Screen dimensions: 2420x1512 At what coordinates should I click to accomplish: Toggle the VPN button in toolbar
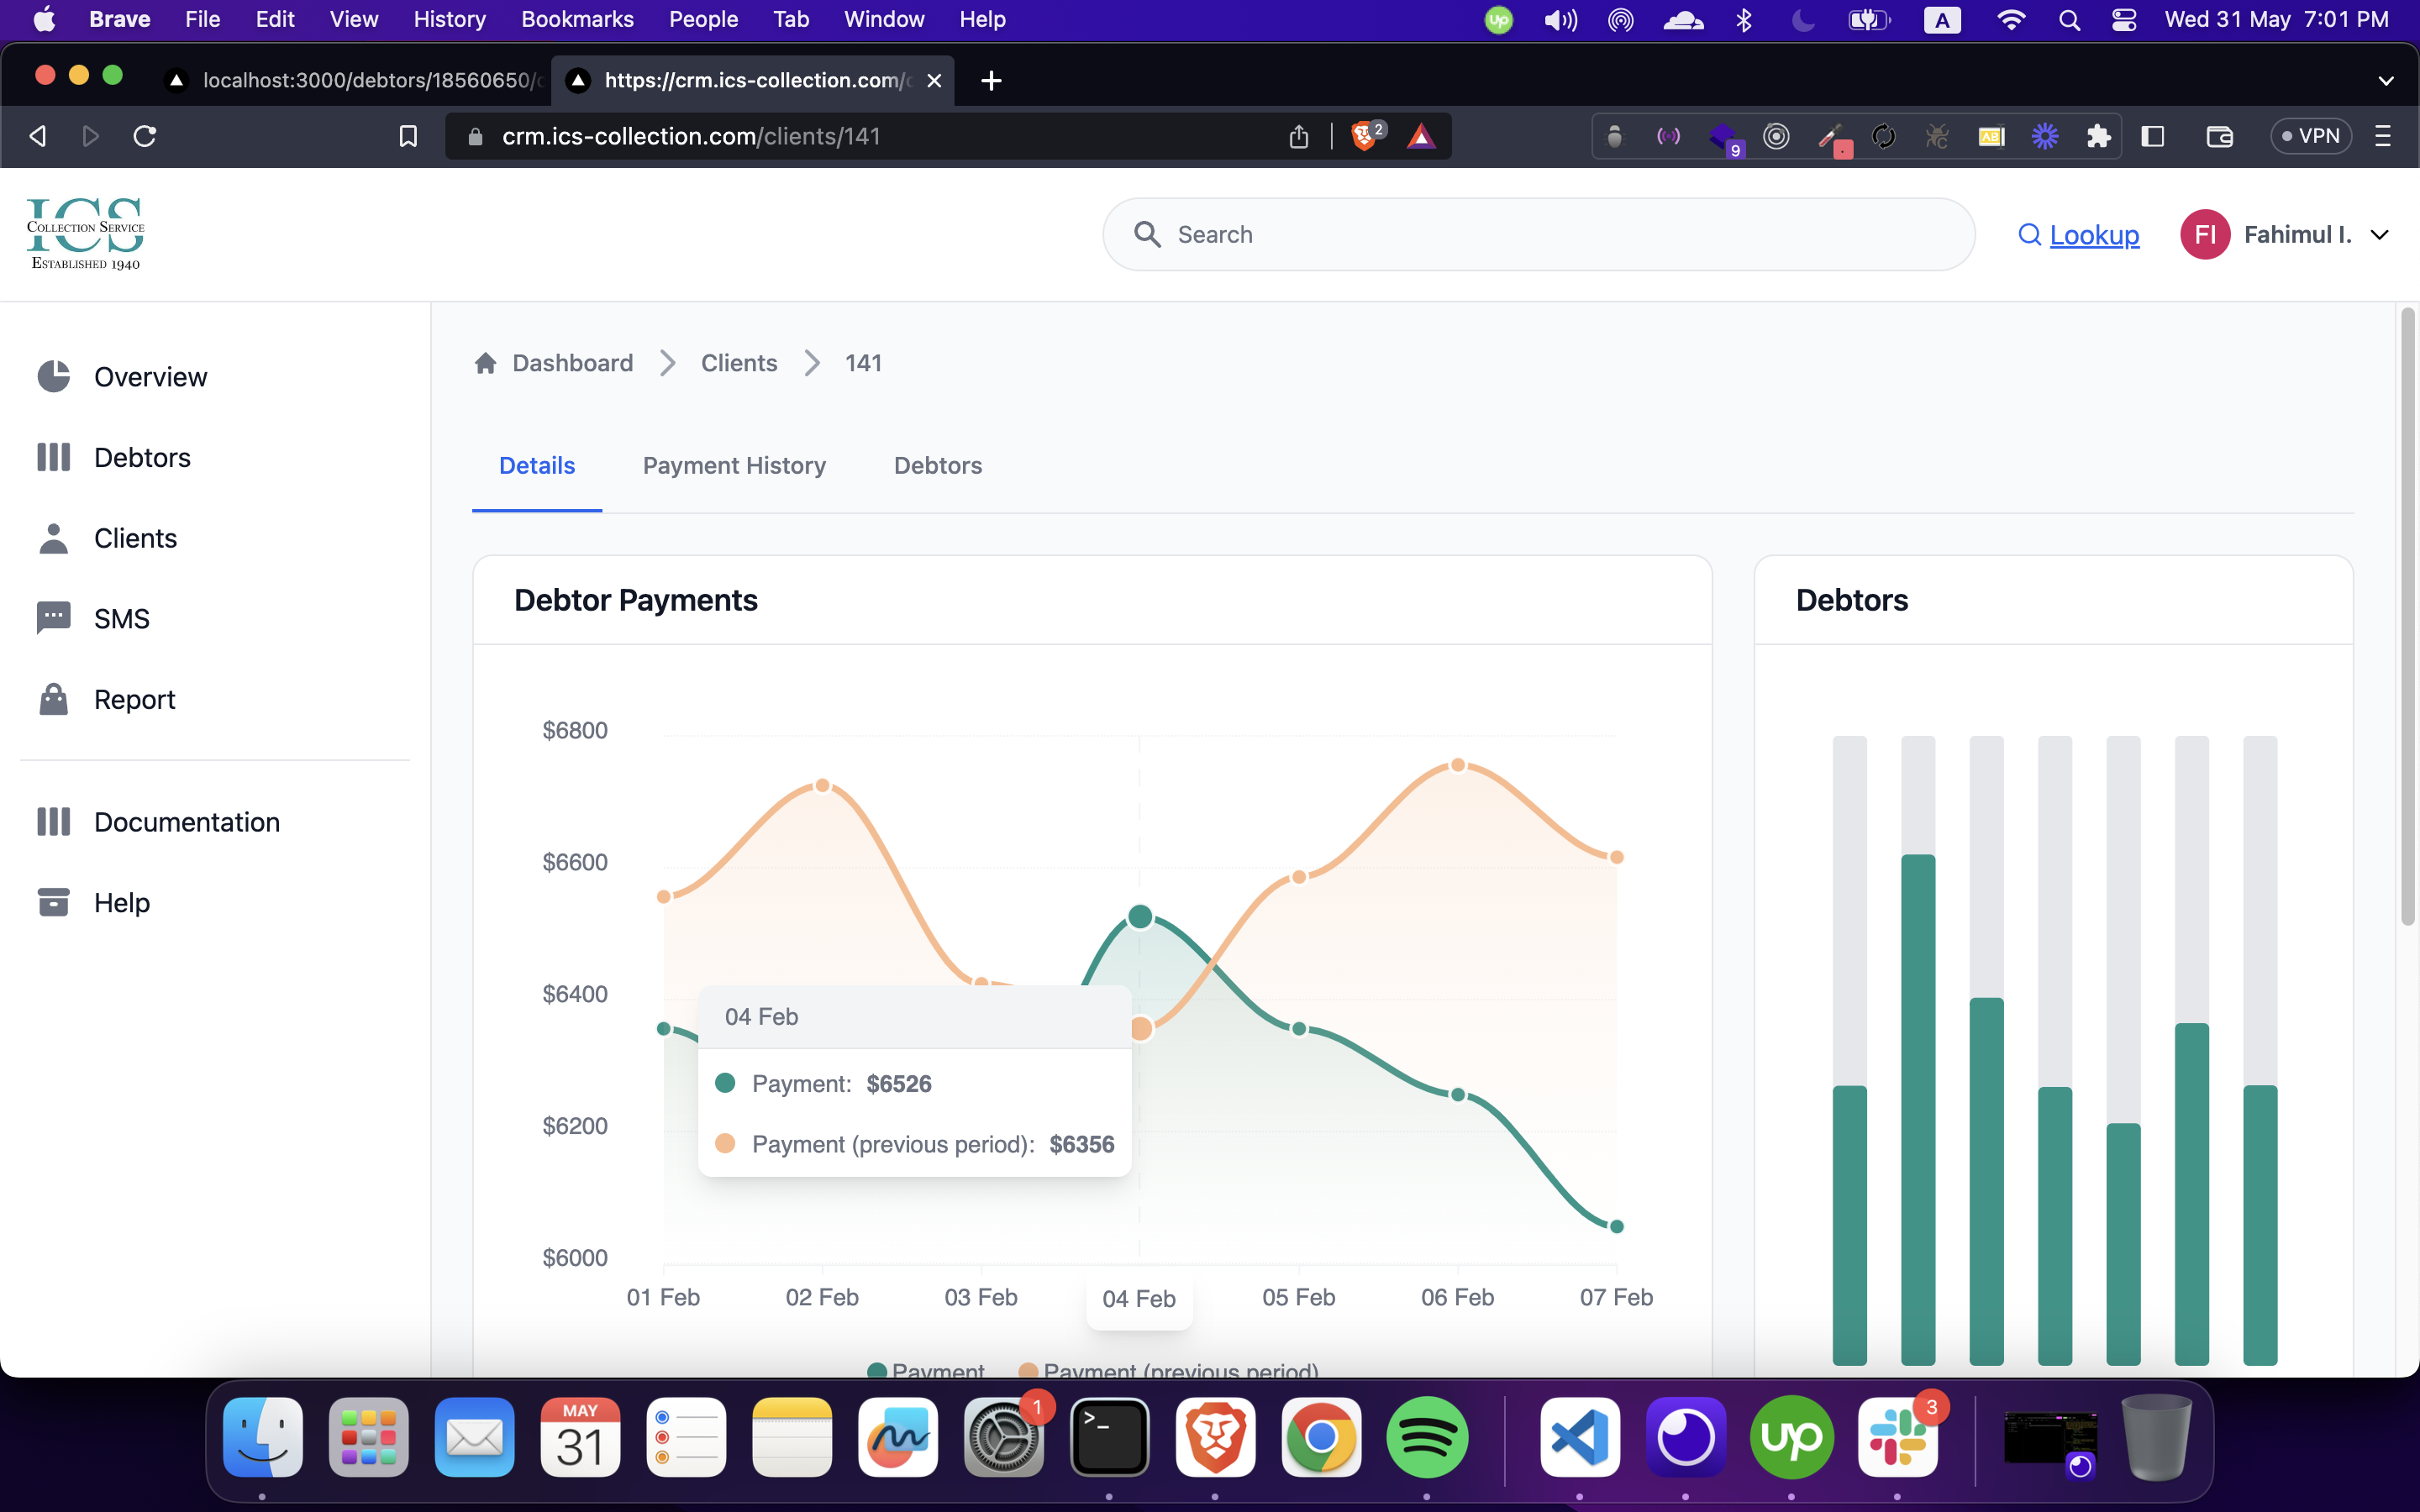tap(2310, 136)
